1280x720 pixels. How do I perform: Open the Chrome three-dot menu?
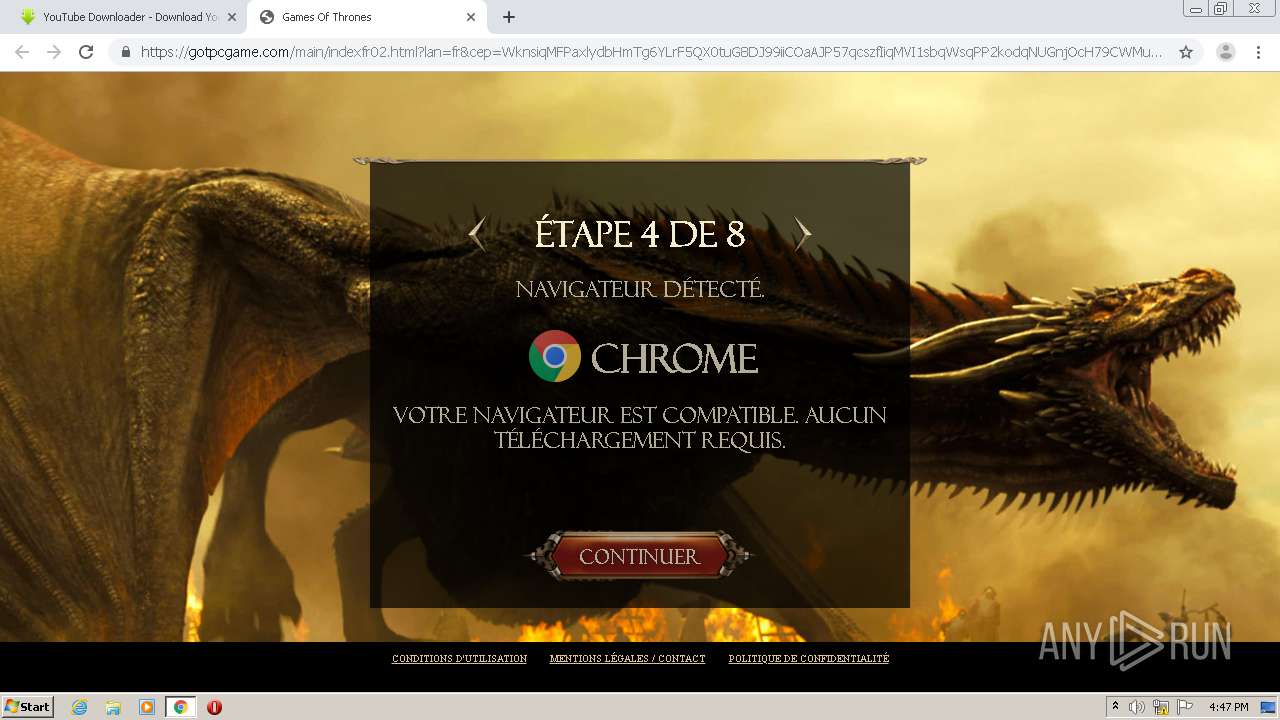[x=1258, y=52]
